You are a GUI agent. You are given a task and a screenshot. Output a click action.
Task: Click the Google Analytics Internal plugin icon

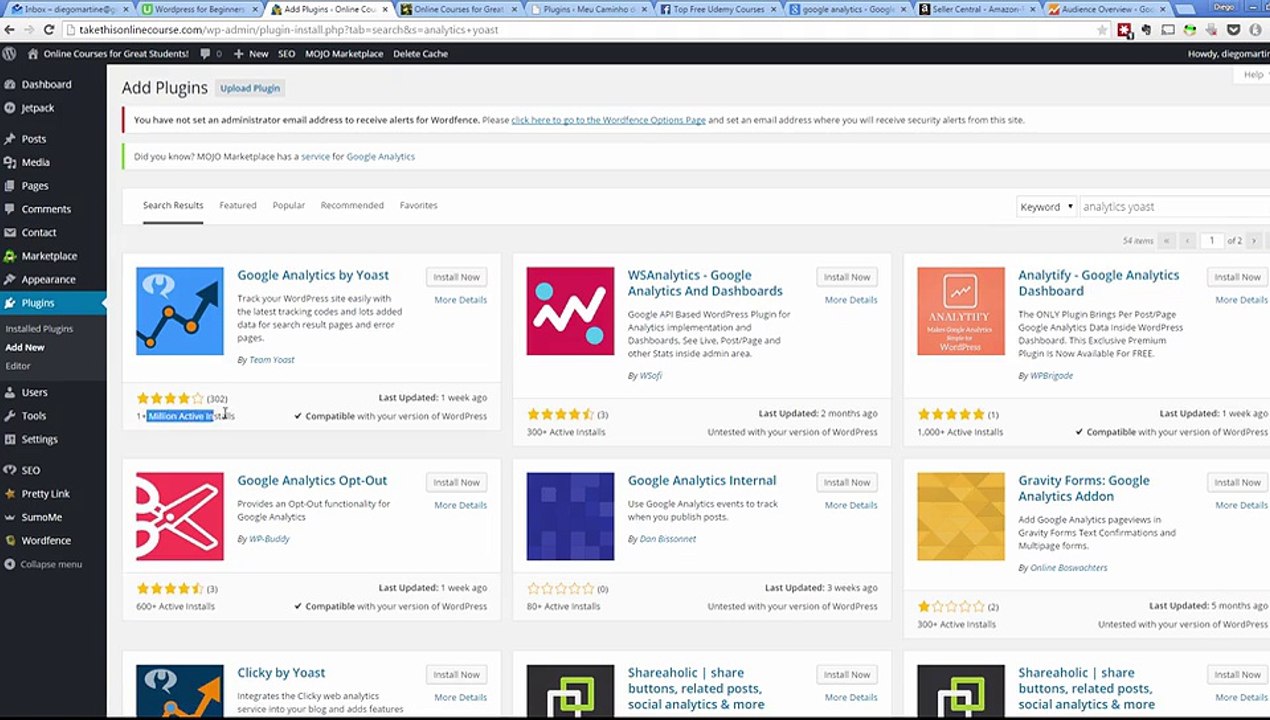[x=570, y=516]
